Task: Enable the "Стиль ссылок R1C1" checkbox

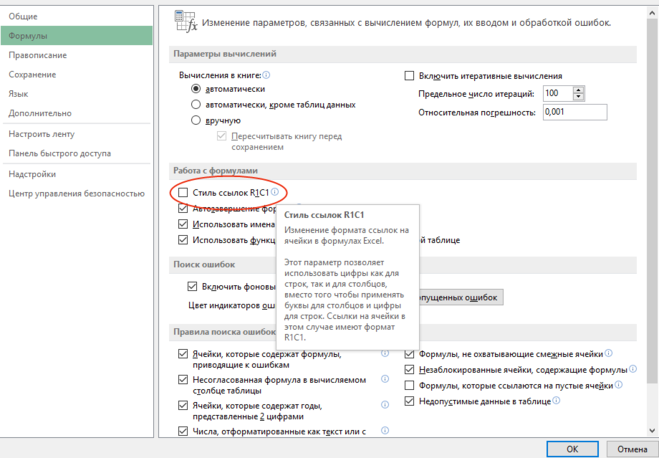Action: pyautogui.click(x=183, y=192)
